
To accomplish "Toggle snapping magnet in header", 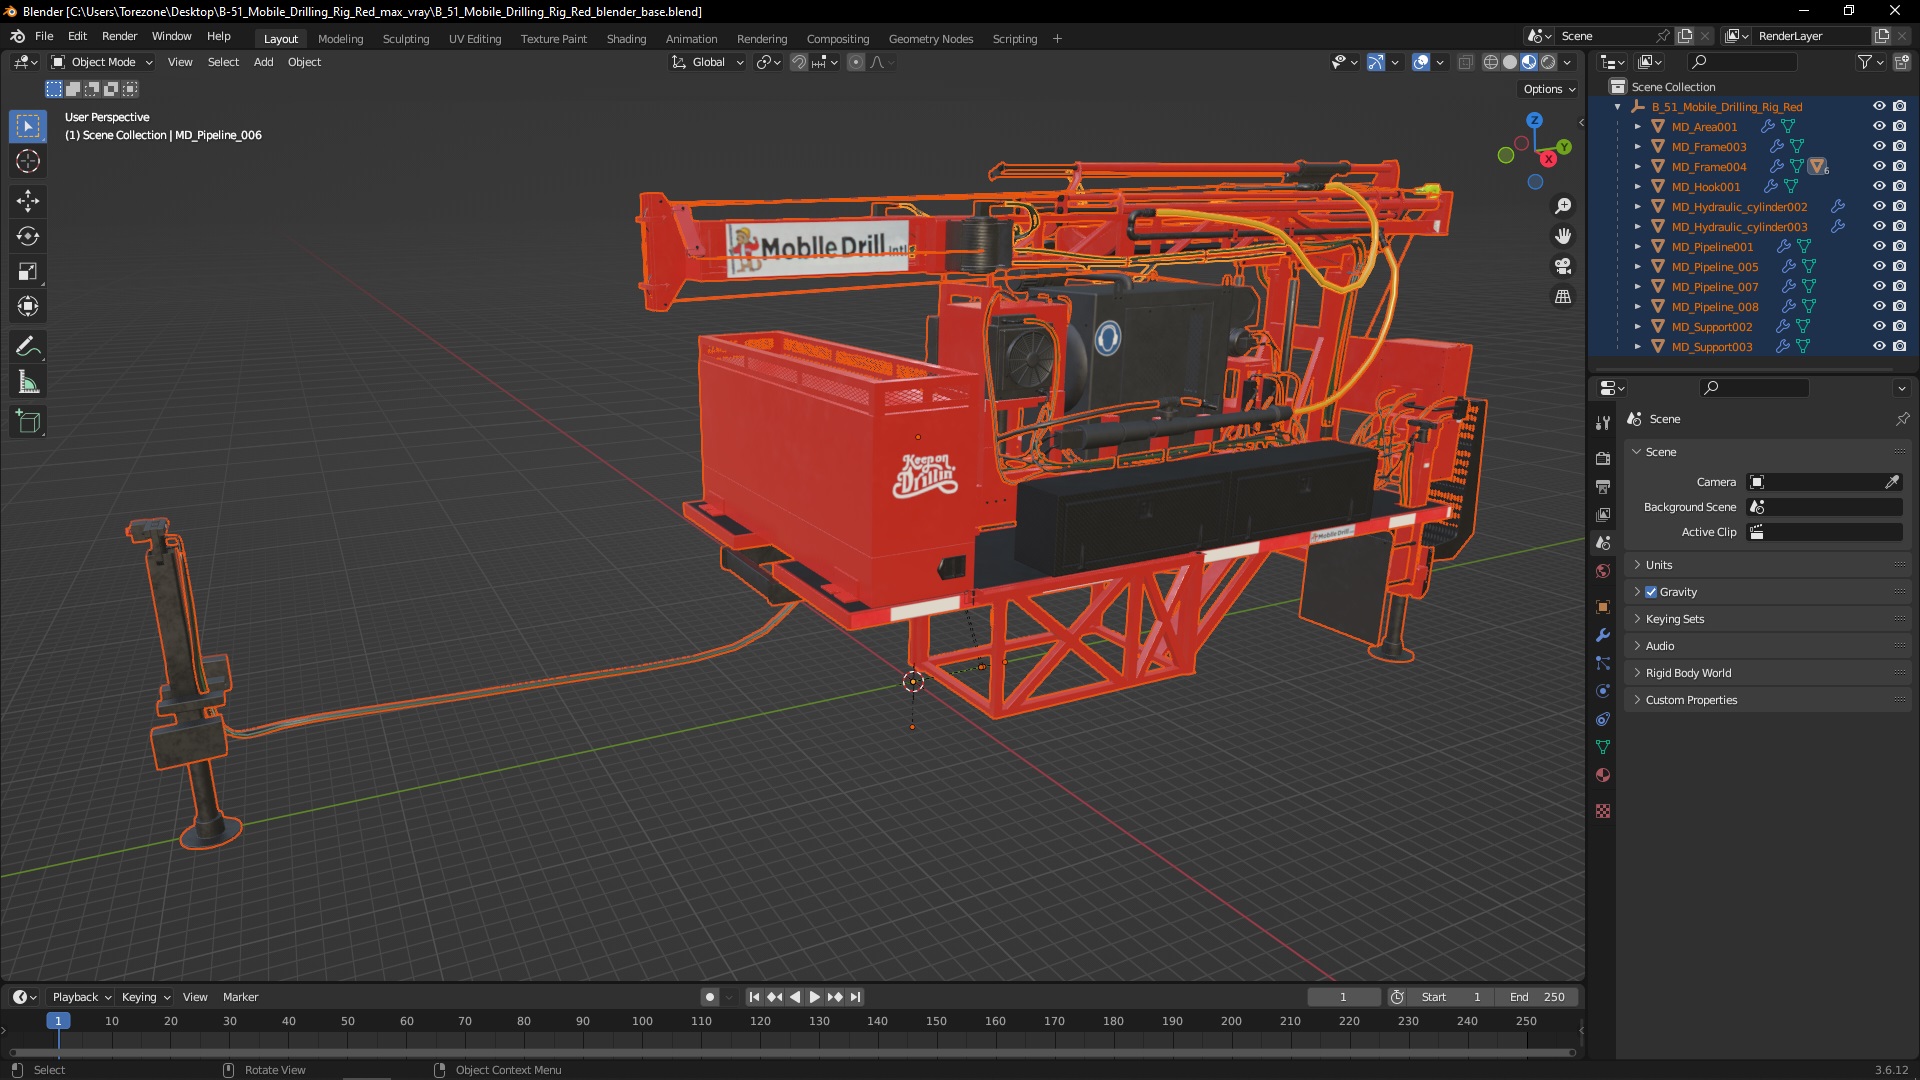I will click(x=798, y=62).
